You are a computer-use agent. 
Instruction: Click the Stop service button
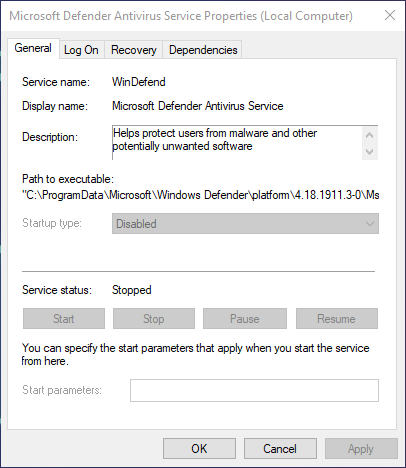(154, 319)
